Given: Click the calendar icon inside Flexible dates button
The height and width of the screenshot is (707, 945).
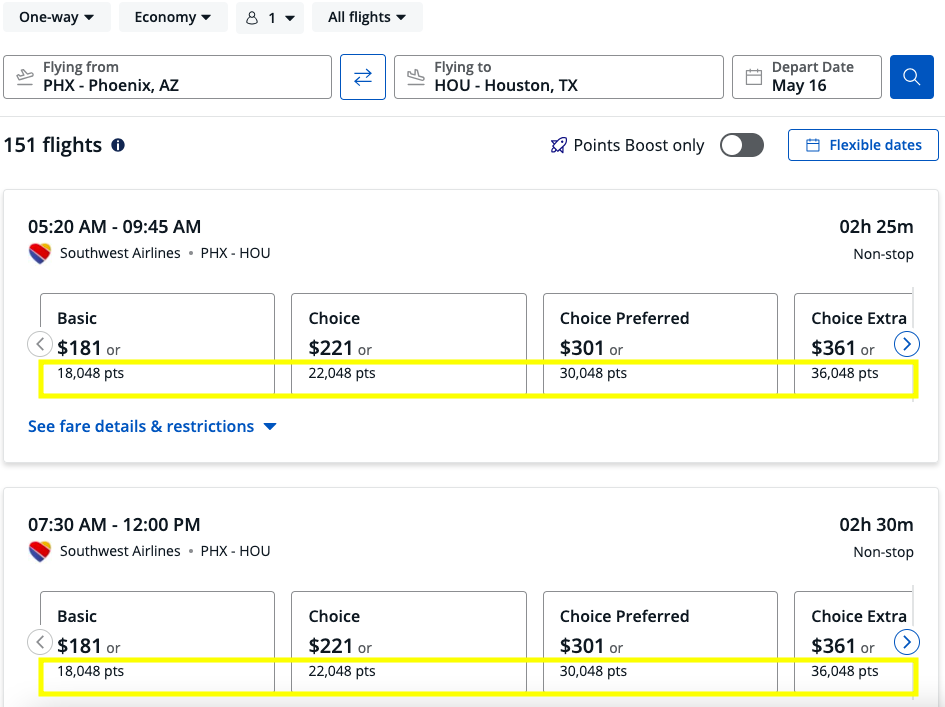Looking at the screenshot, I should (815, 145).
